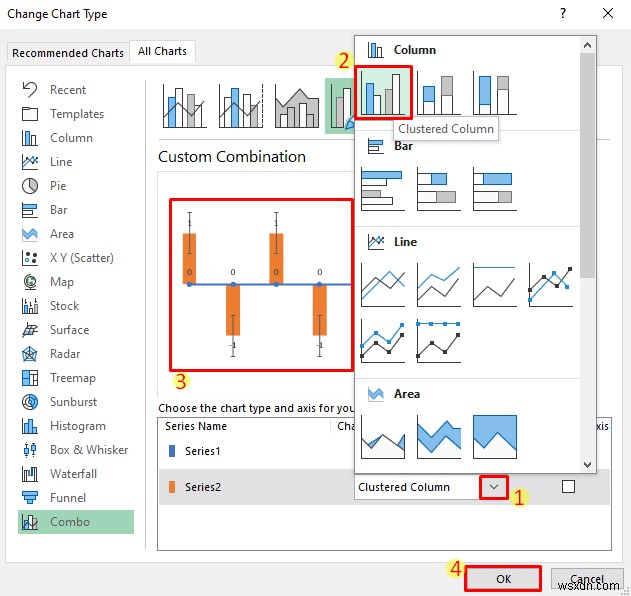
Task: Click the Series2 Clustered Column combo box
Action: pos(431,487)
